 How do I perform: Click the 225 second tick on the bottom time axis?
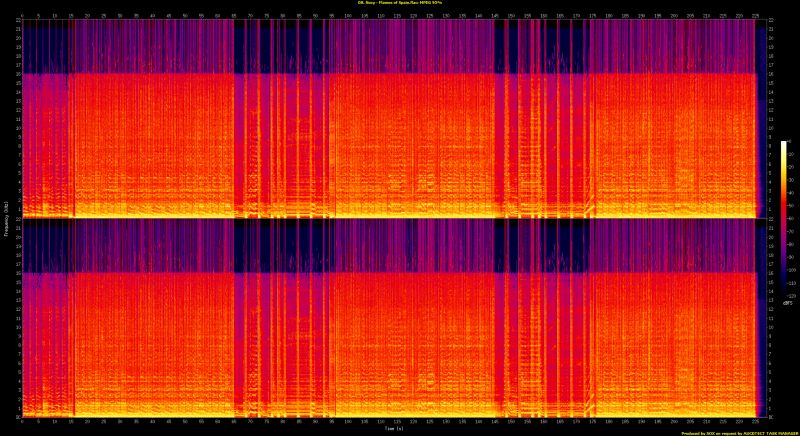click(756, 422)
